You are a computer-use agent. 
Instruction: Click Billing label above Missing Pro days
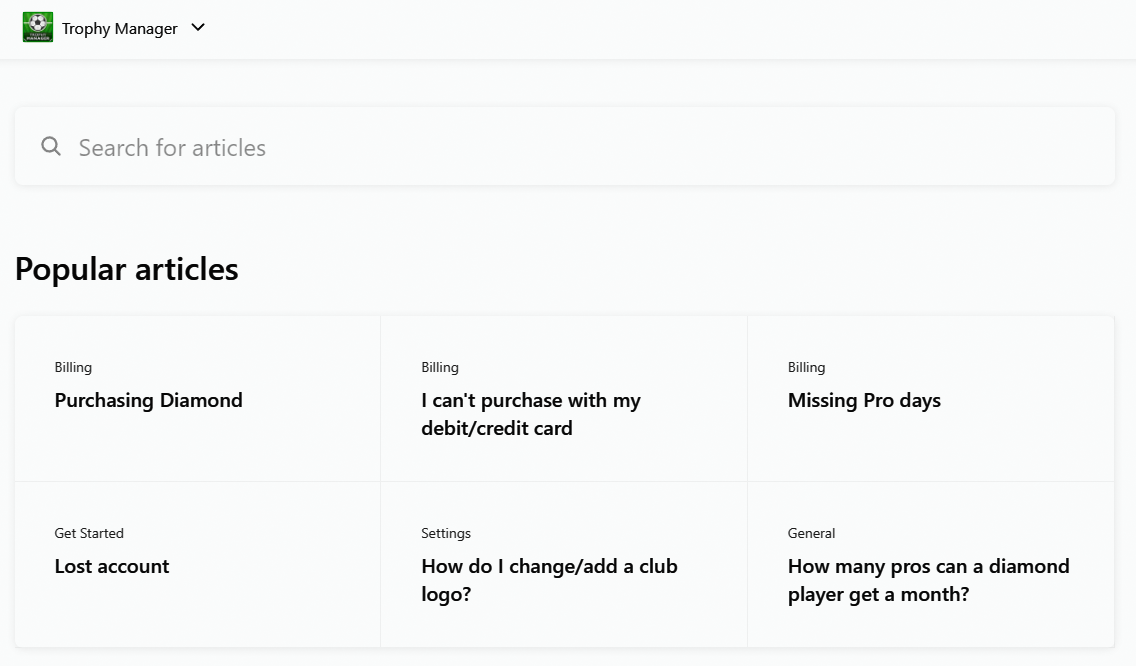pyautogui.click(x=806, y=367)
